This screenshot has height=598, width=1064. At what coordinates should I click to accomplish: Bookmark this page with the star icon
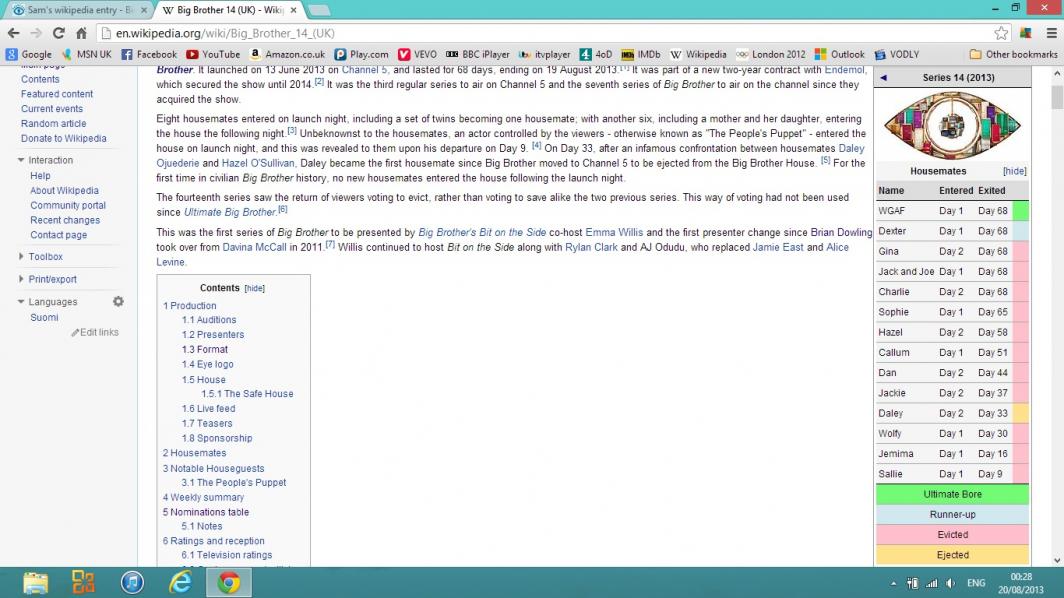coord(1001,33)
